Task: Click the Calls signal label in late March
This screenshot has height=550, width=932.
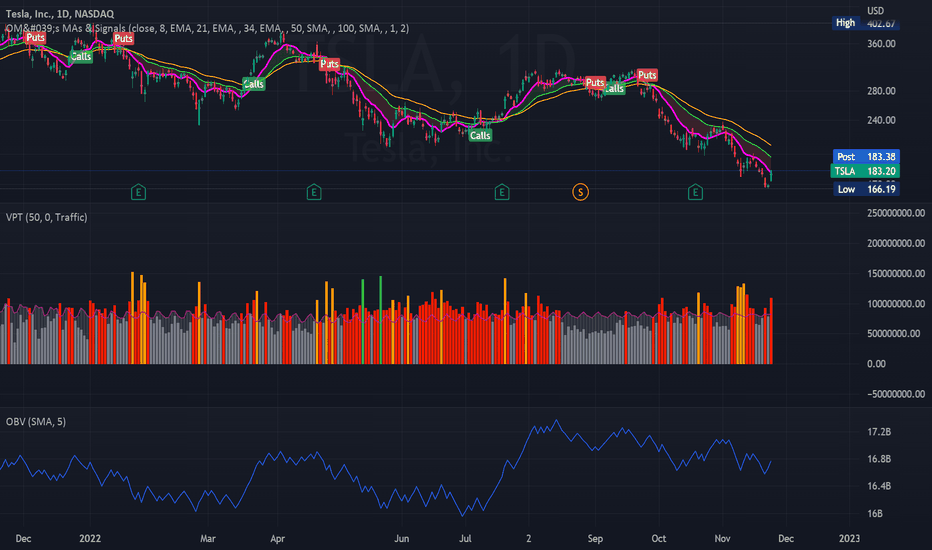Action: (x=253, y=84)
